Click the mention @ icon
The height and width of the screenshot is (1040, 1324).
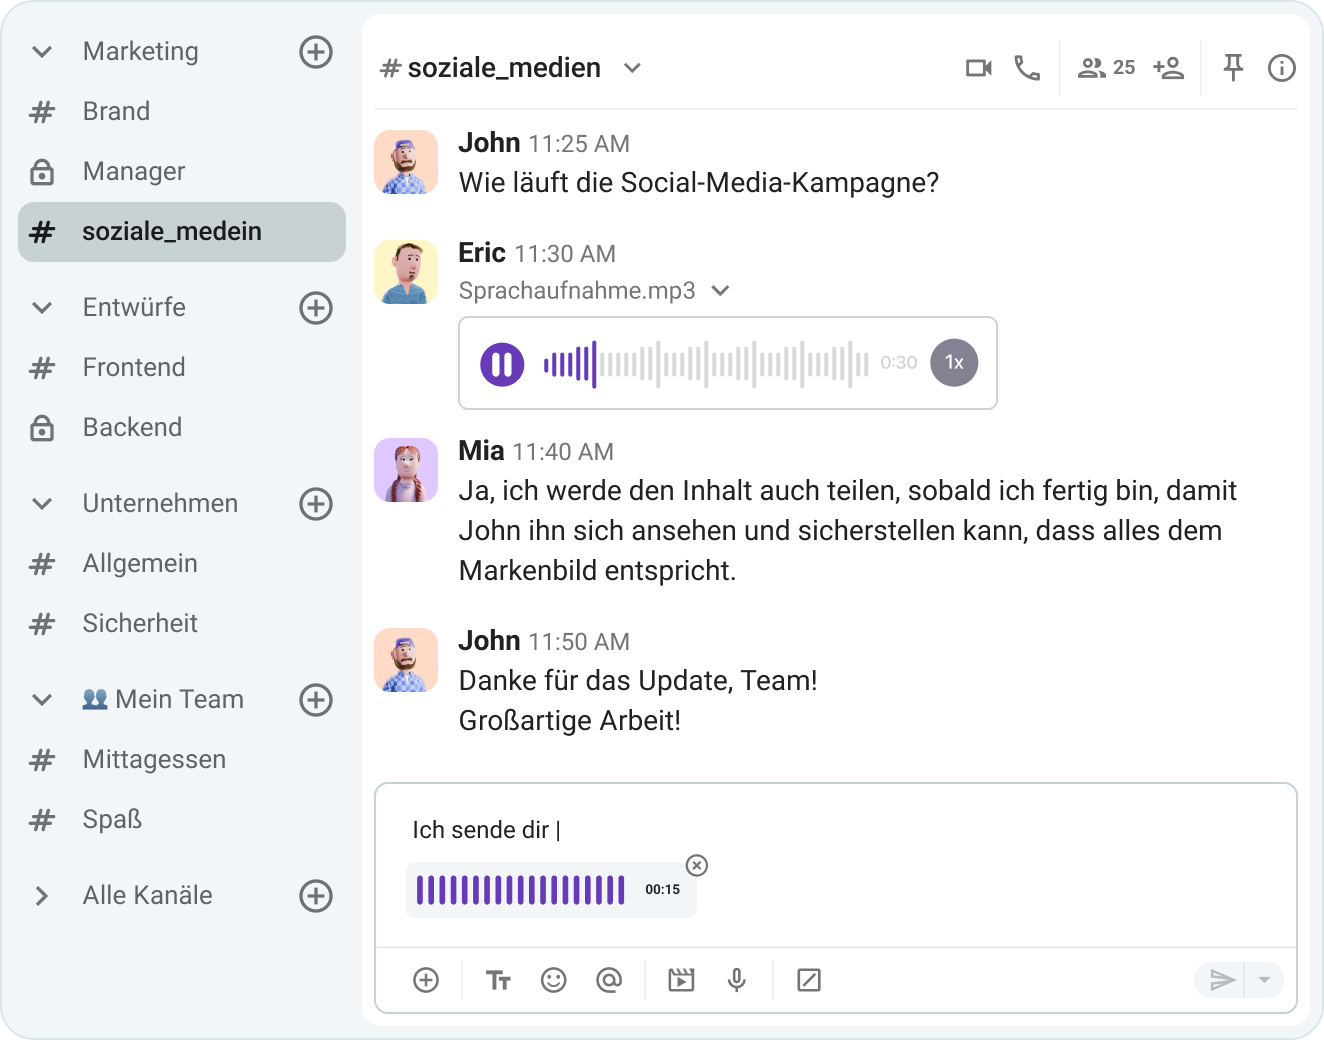(609, 980)
